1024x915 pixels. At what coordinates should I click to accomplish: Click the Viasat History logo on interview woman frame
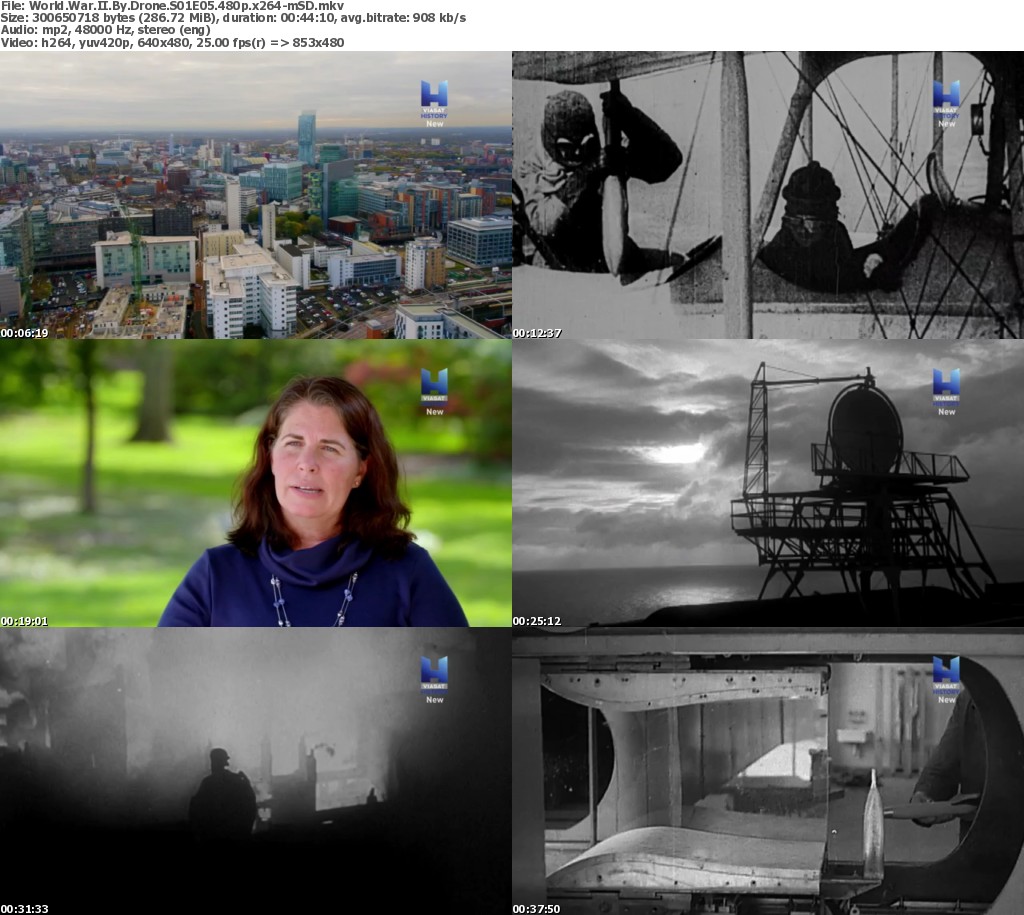[x=434, y=390]
